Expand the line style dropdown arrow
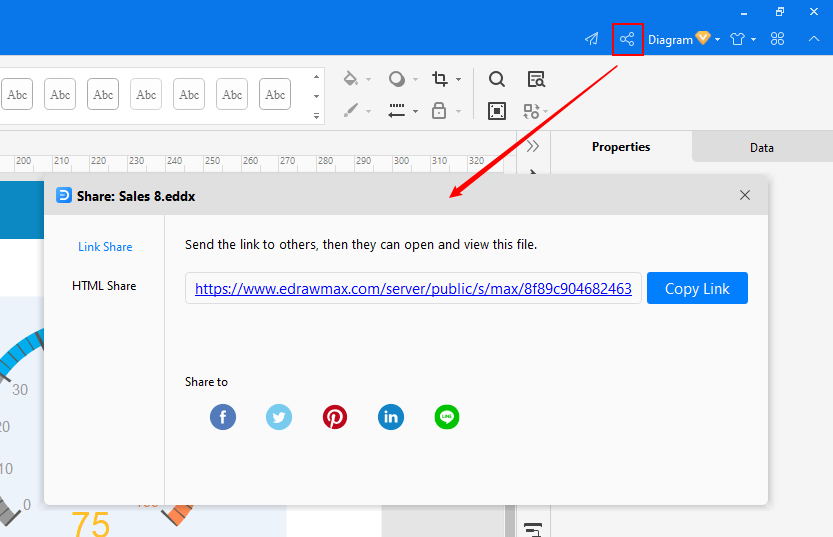This screenshot has height=537, width=833. 415,112
